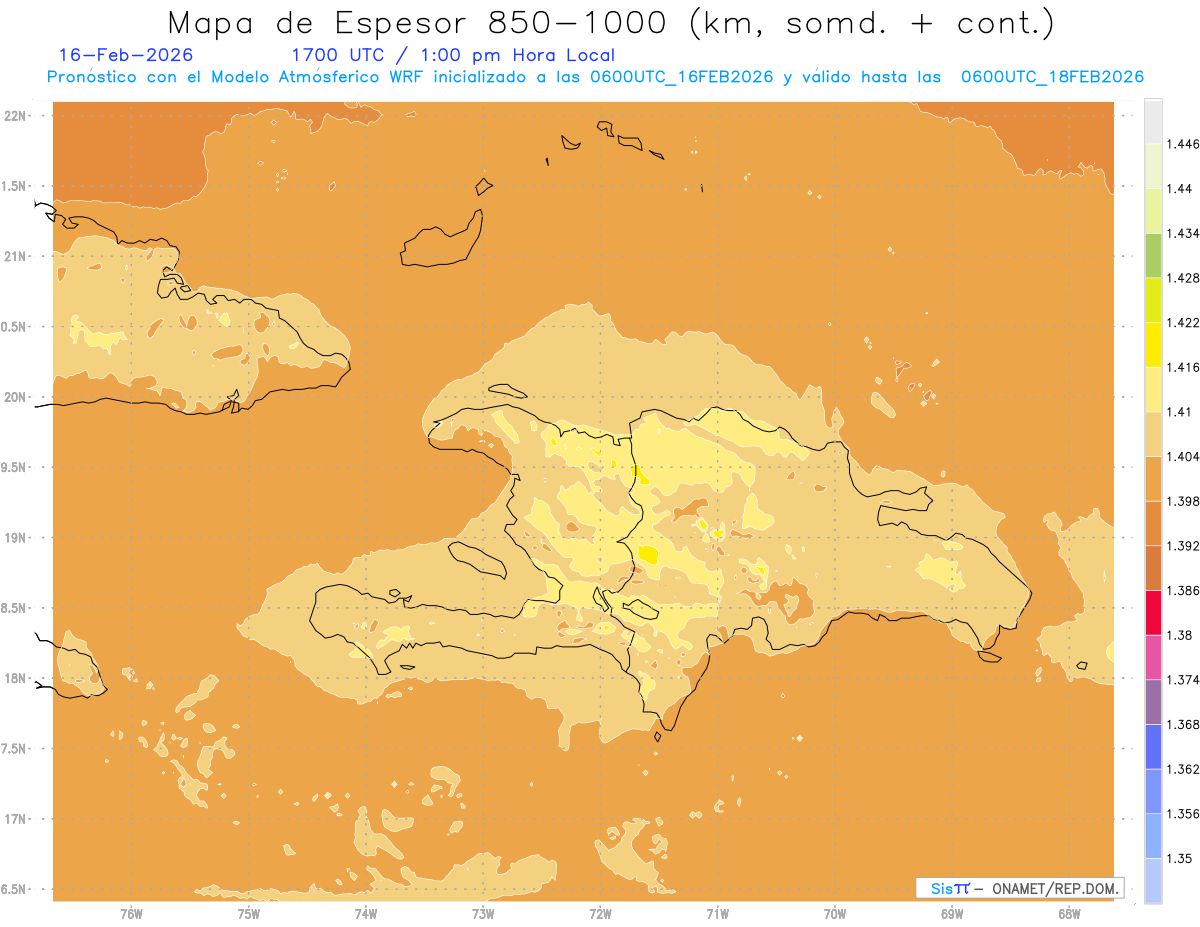Click the 'ONAMET/REP.DOM.' credit label
Image resolution: width=1200 pixels, height=927 pixels.
[x=1056, y=888]
